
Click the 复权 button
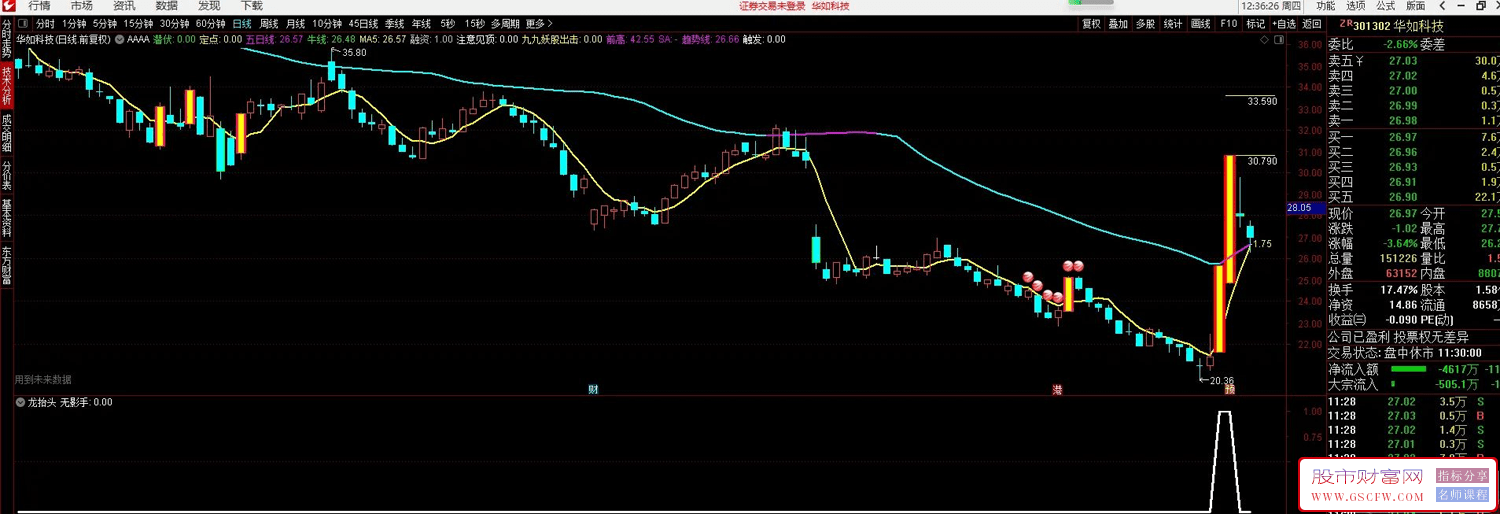[x=1091, y=23]
